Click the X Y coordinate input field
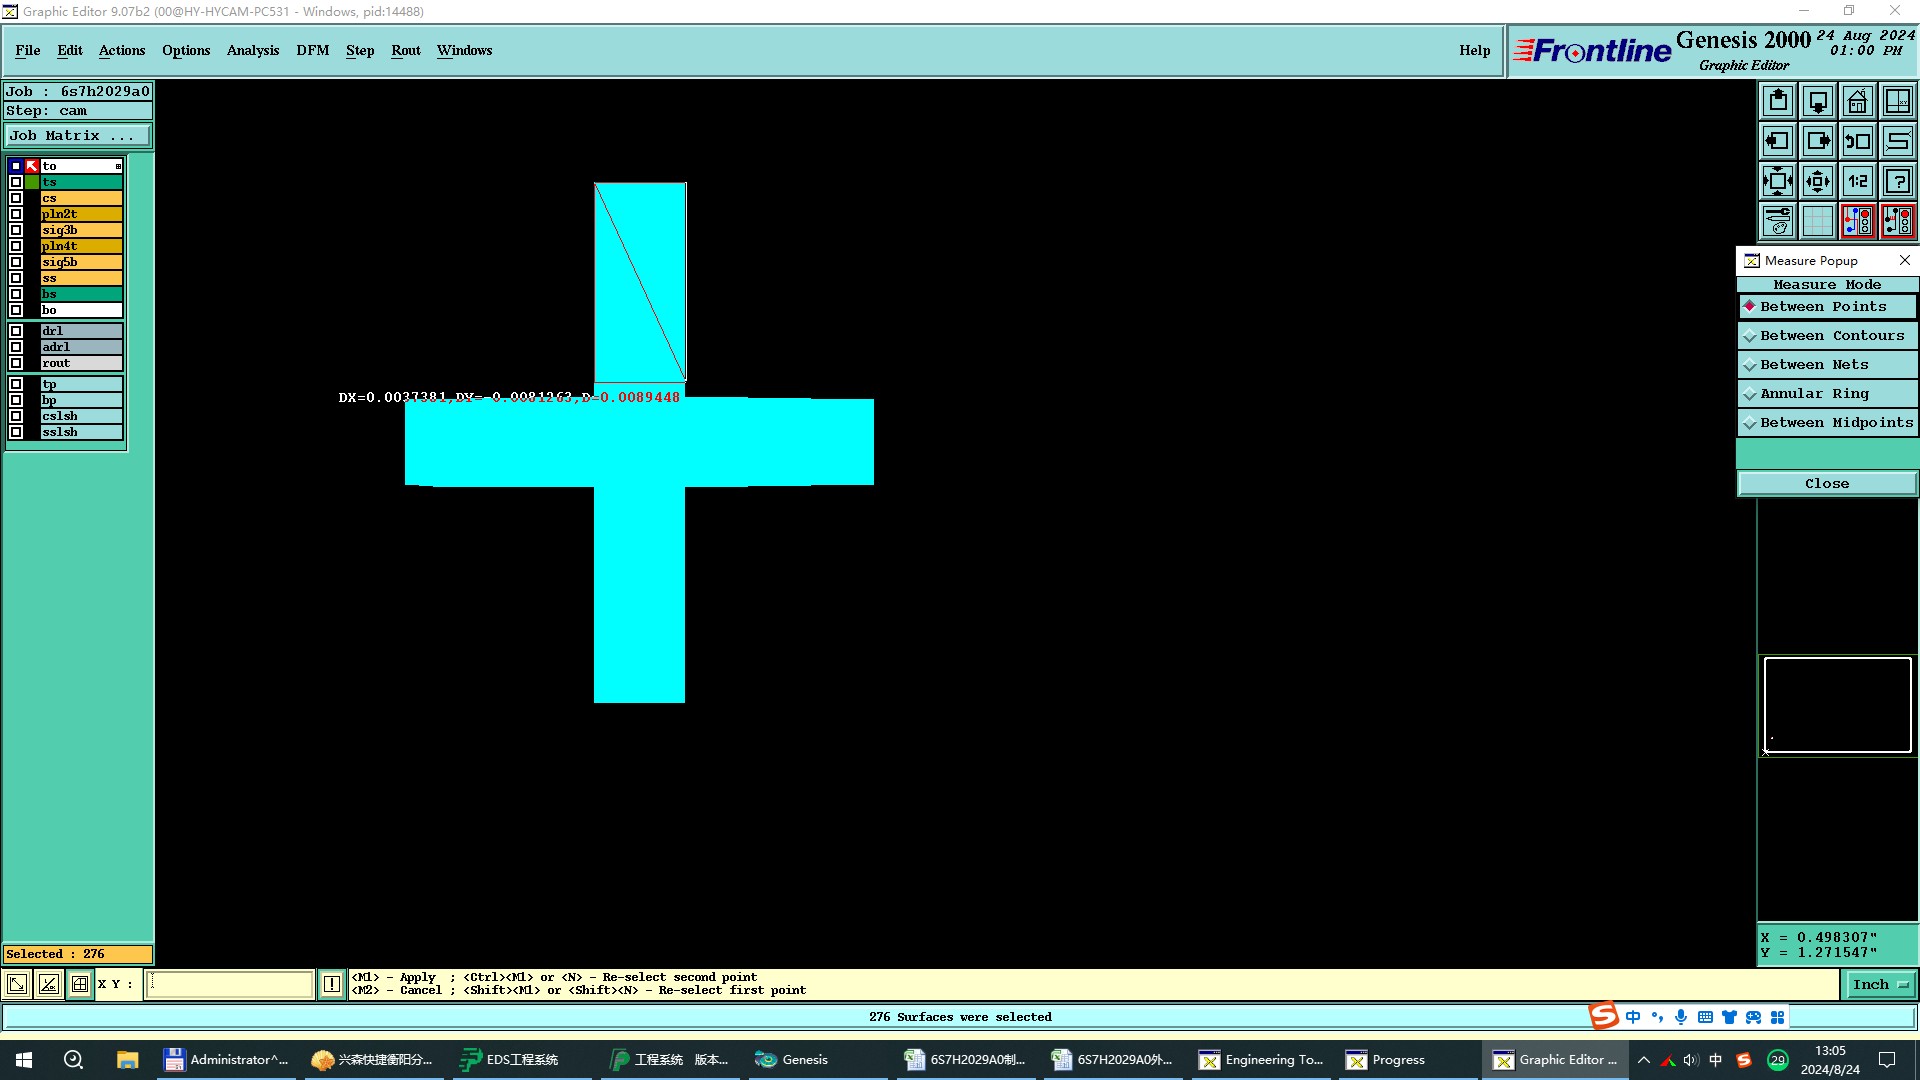Screen dimensions: 1920x1080 point(230,984)
